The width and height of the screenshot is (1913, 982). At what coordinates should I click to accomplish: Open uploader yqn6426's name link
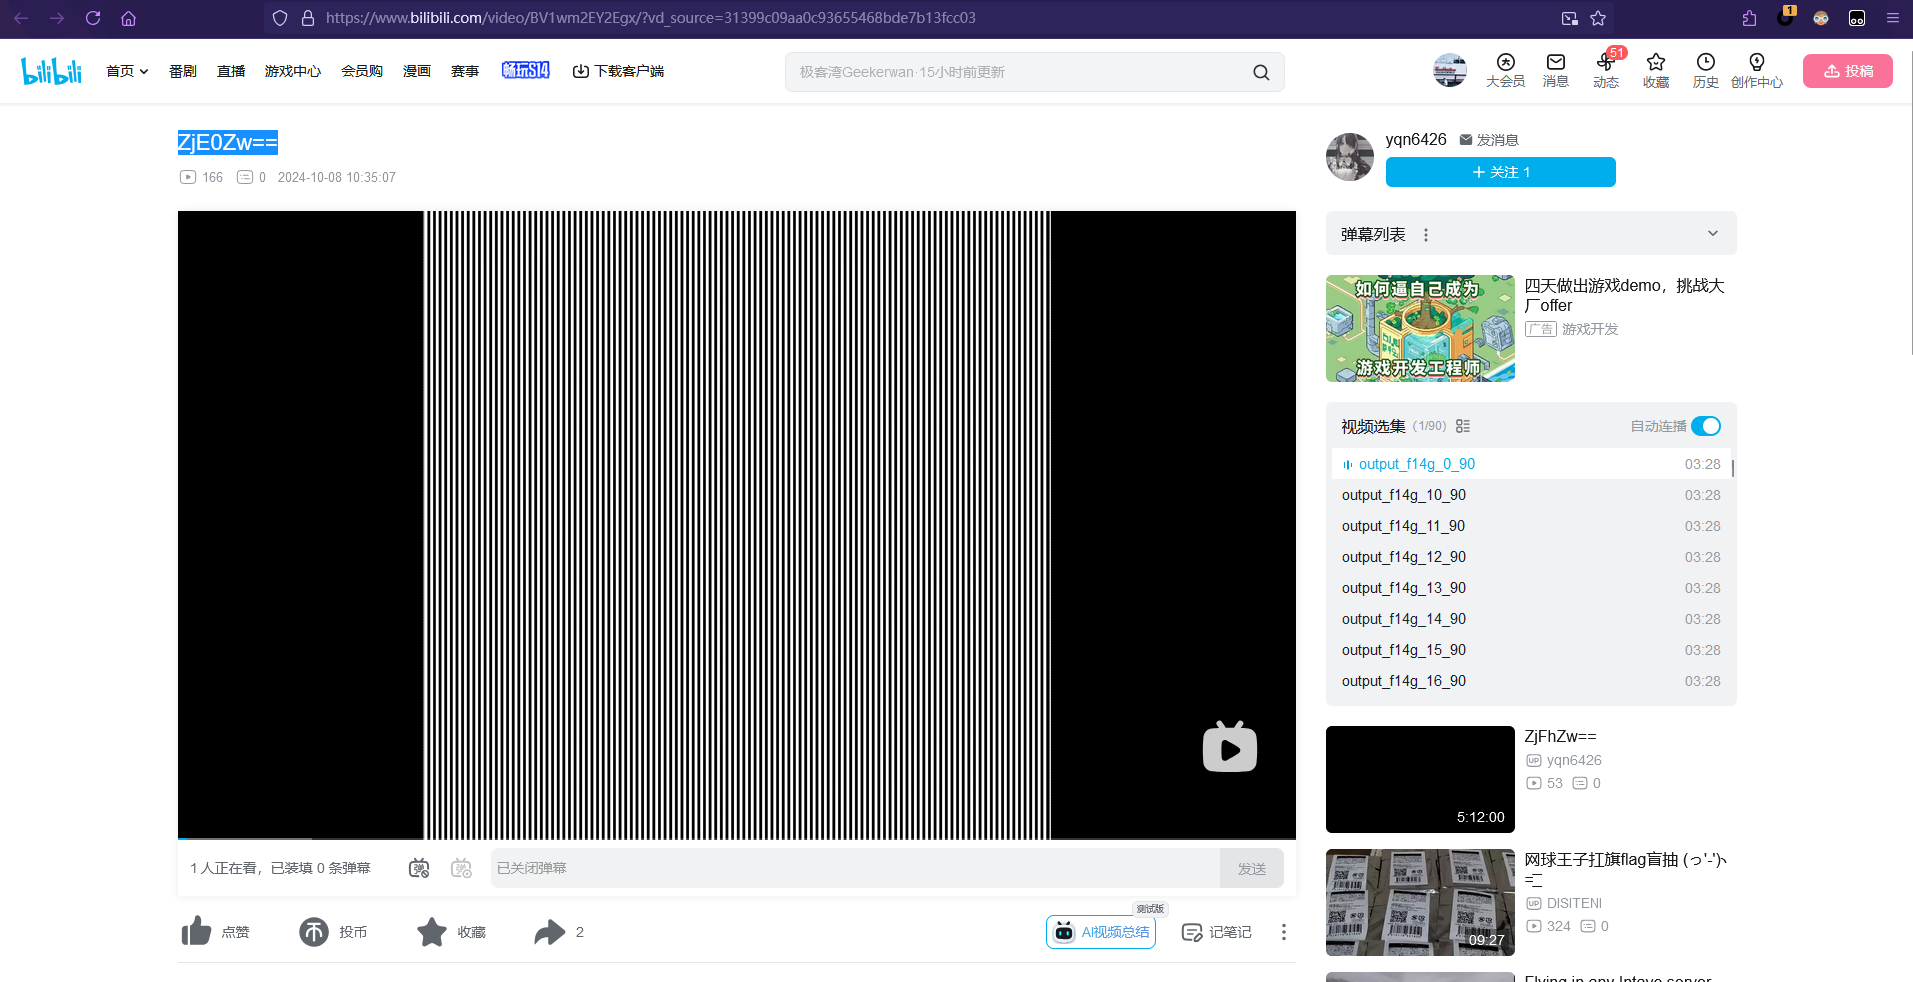pos(1416,140)
